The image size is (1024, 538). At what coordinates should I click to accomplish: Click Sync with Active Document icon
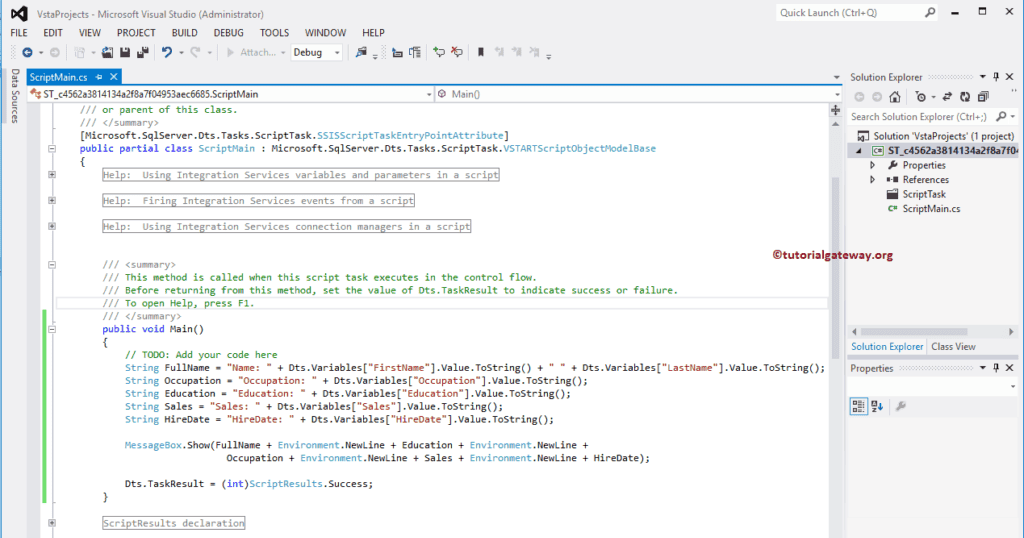pos(947,97)
